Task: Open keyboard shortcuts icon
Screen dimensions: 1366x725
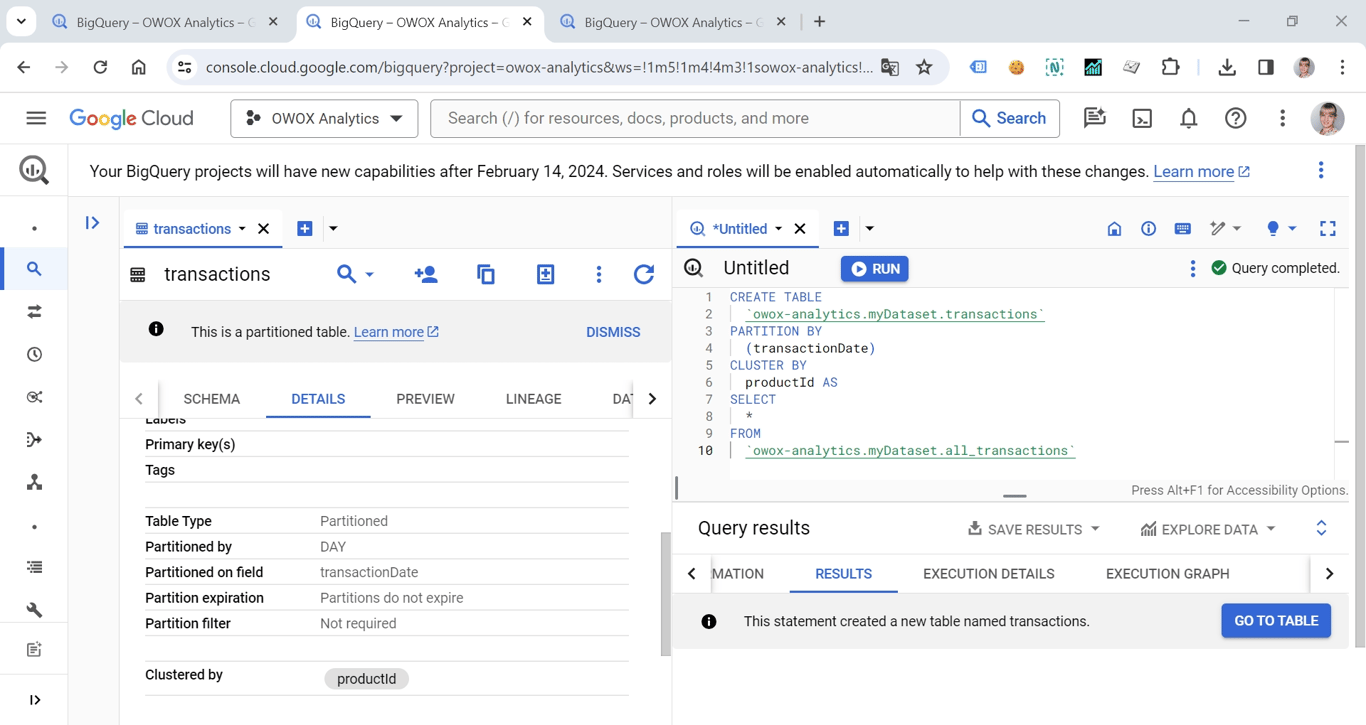Action: pyautogui.click(x=1182, y=229)
